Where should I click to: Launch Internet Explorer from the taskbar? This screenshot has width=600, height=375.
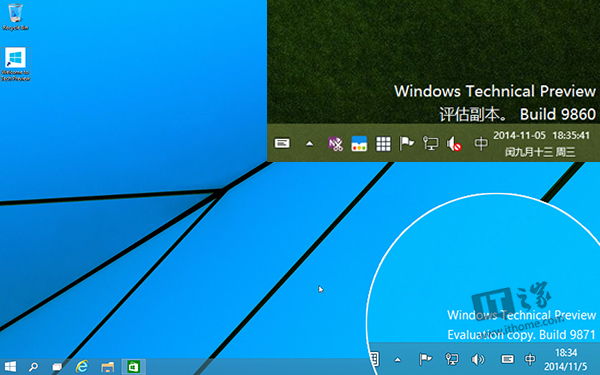pos(82,367)
